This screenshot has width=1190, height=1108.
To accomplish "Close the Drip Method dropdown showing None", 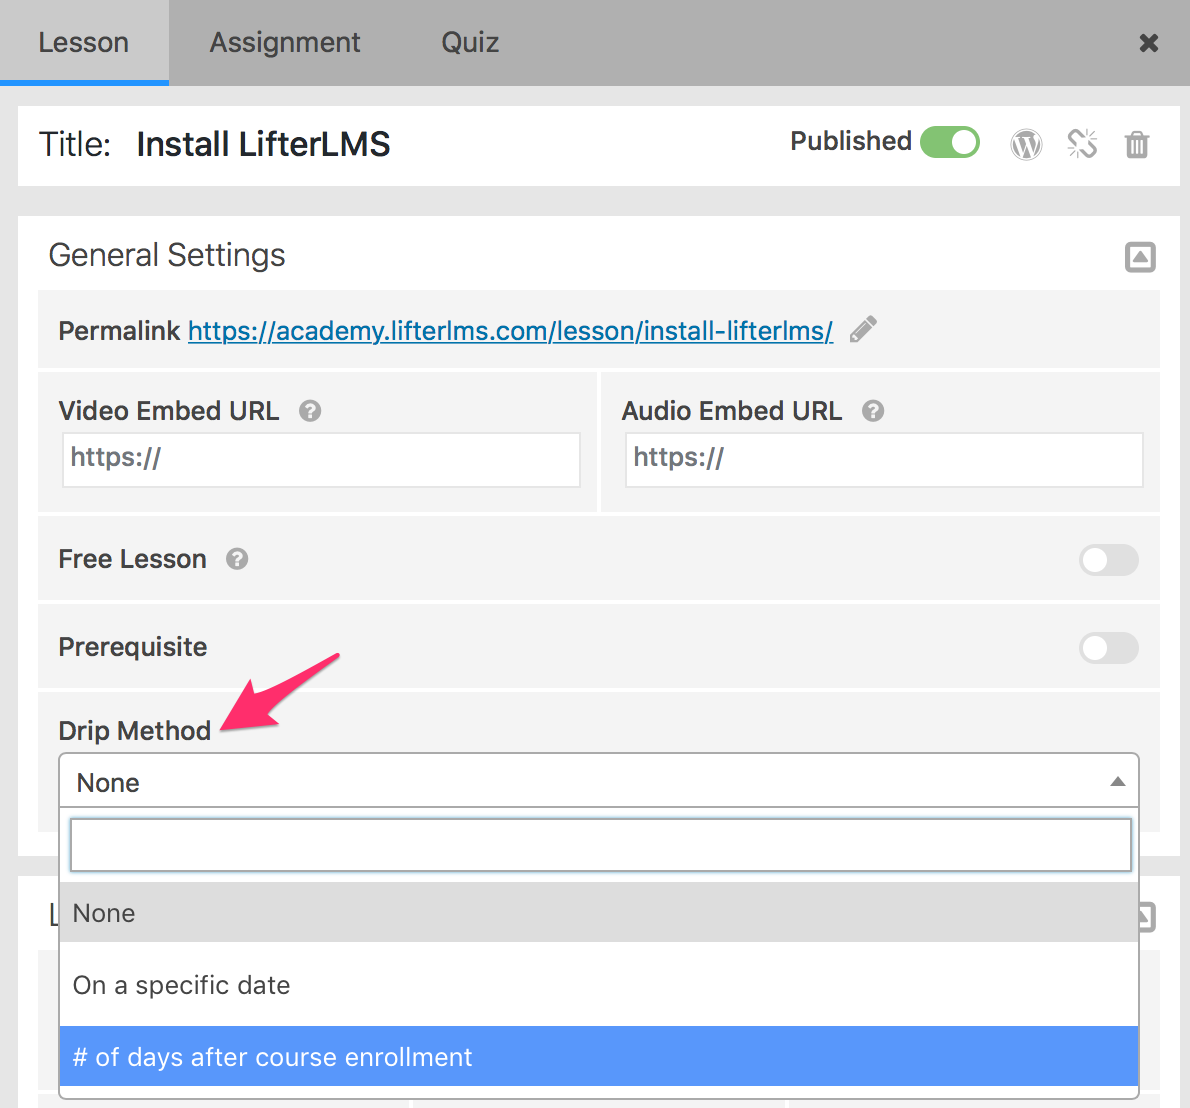I will pos(598,782).
